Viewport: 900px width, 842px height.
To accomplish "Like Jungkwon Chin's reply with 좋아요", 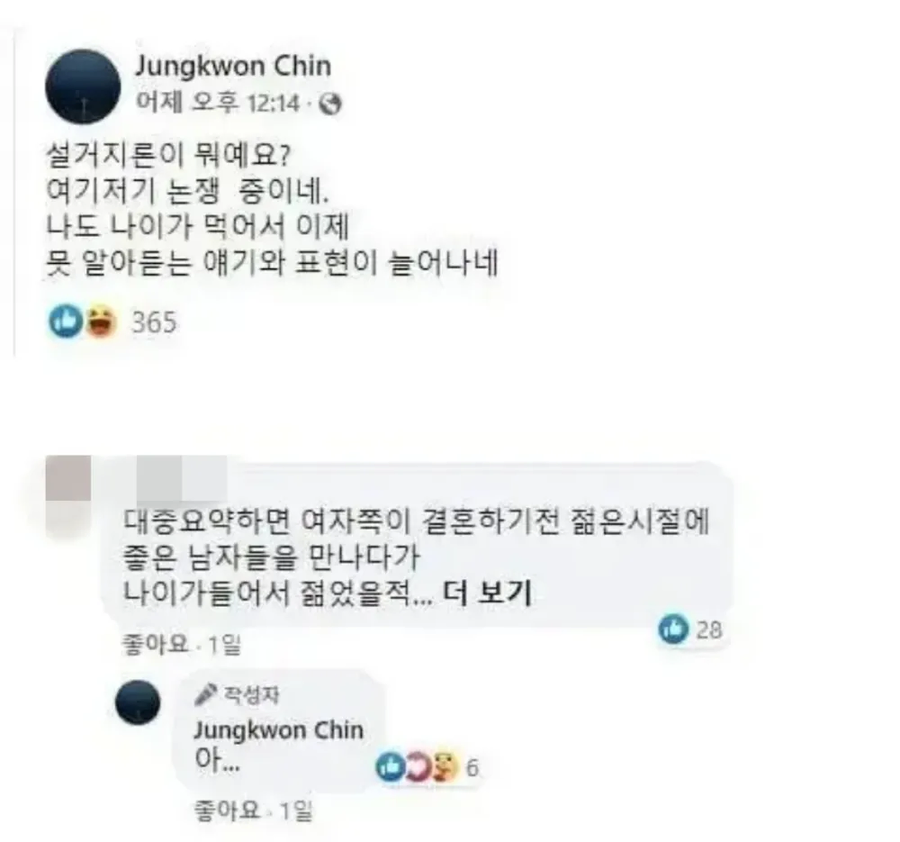I will tap(227, 810).
